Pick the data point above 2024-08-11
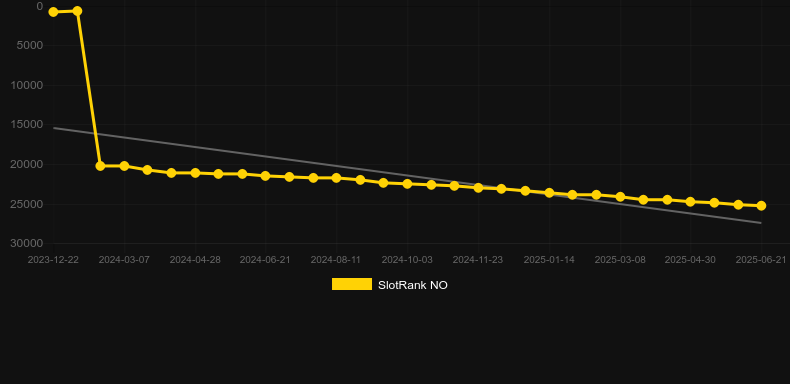Screen dimensions: 790x384 (x=337, y=178)
